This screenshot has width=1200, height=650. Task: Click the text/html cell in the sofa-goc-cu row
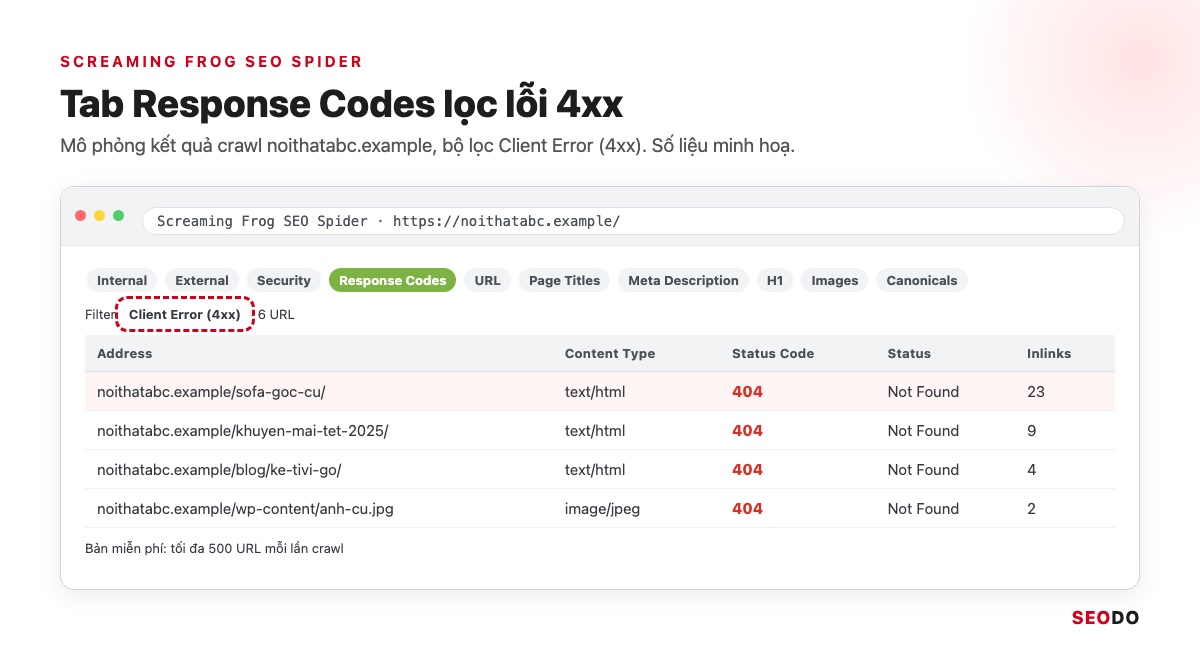coord(595,392)
